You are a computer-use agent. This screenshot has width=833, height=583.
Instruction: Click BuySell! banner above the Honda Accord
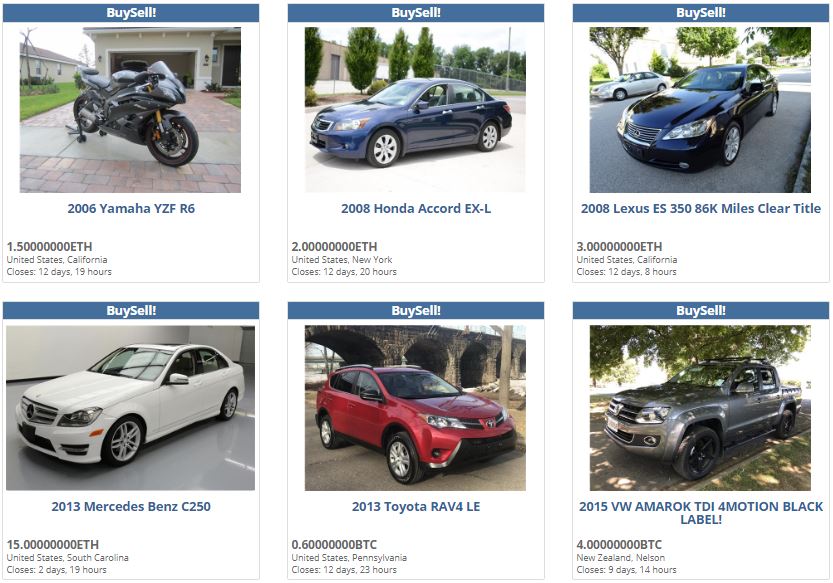416,13
